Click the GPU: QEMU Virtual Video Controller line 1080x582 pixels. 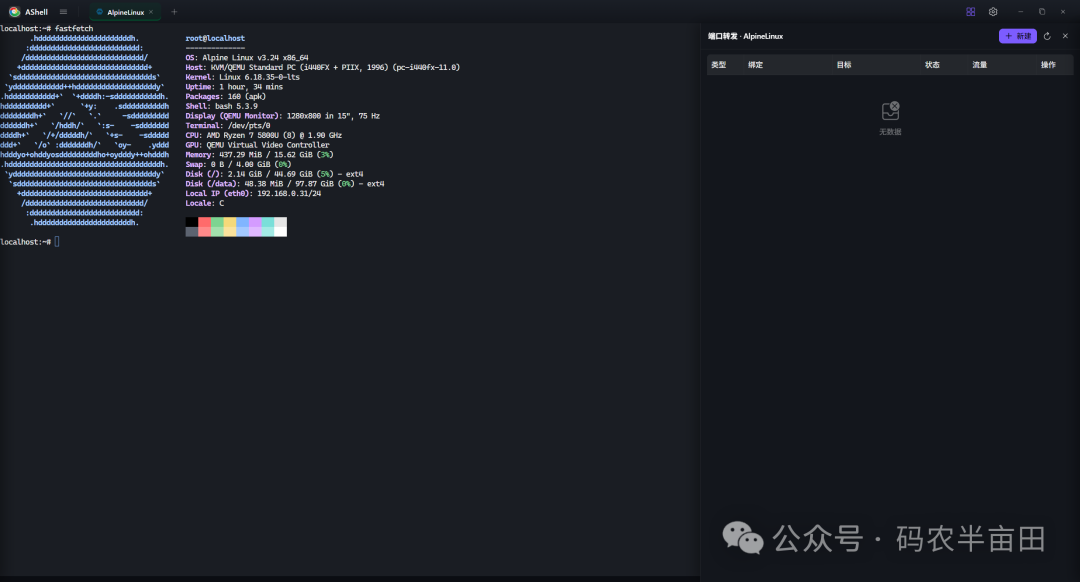click(x=258, y=145)
